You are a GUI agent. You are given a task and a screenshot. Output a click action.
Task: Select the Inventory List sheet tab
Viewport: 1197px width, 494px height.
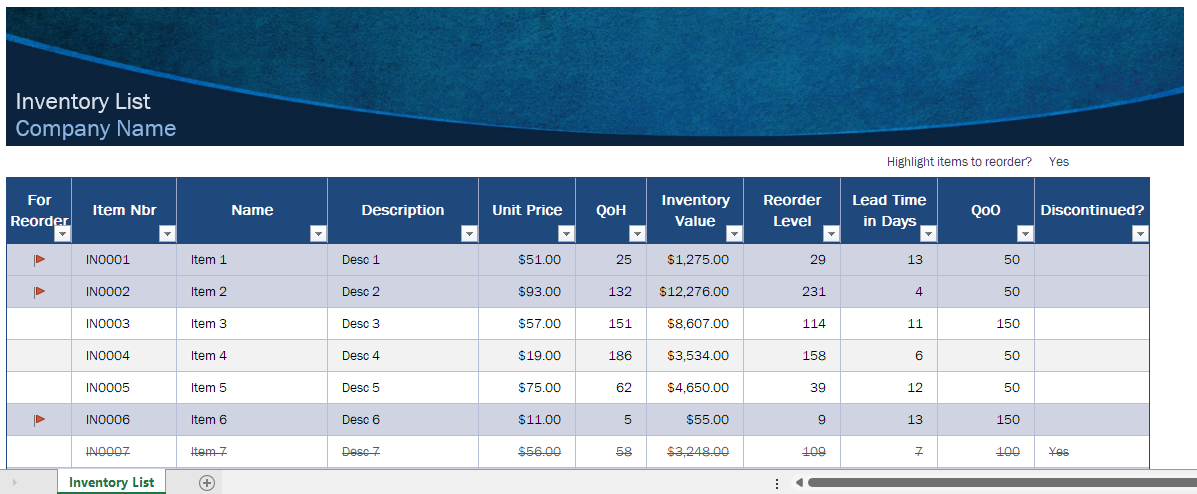coord(111,483)
